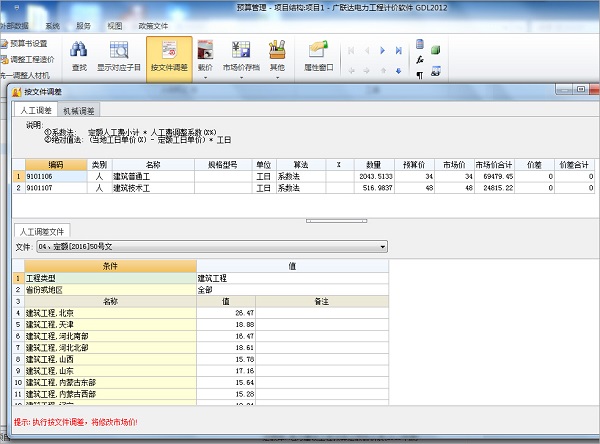Click the 编码 column header
This screenshot has height=444, width=600.
point(56,165)
